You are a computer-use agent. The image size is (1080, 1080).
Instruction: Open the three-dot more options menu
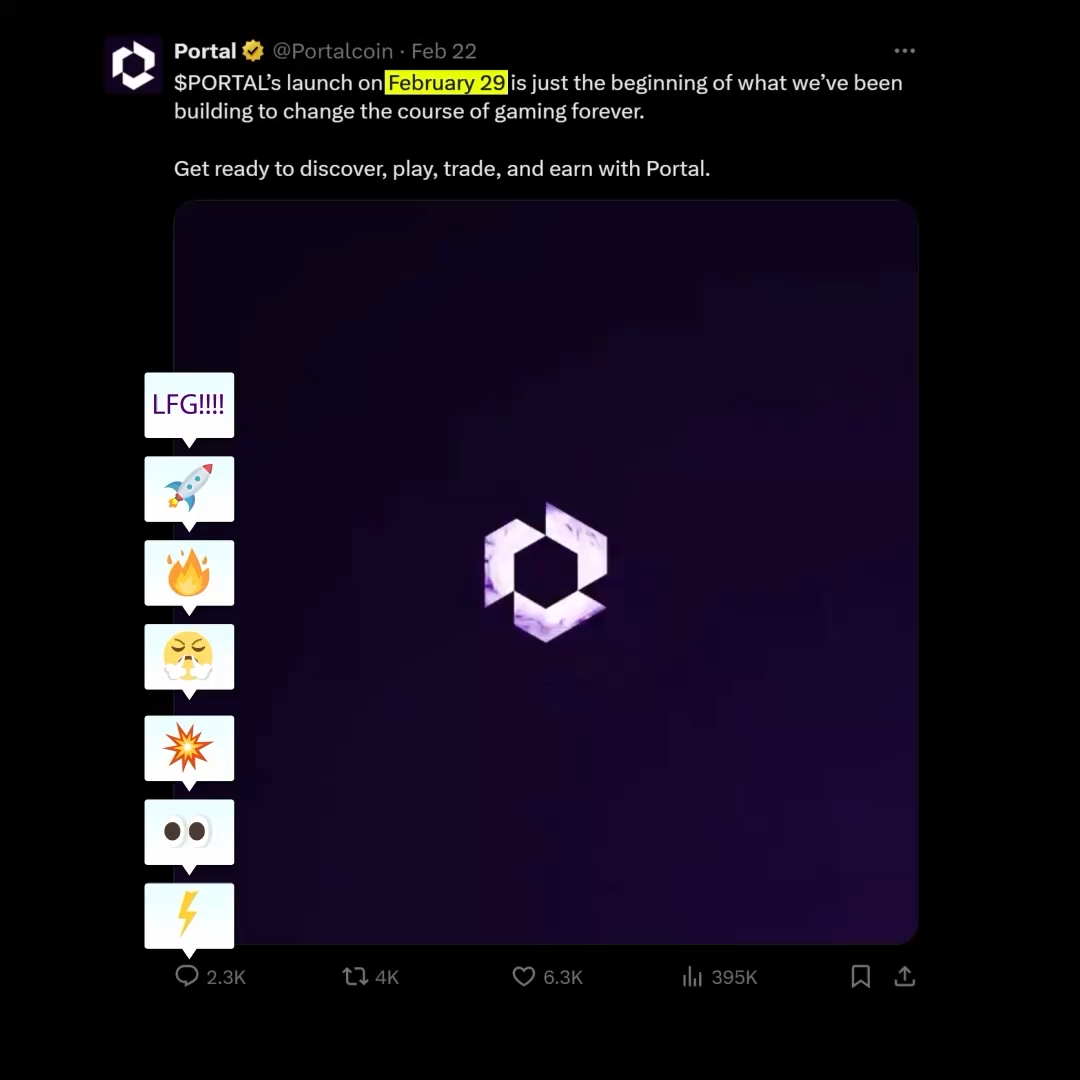coord(904,51)
